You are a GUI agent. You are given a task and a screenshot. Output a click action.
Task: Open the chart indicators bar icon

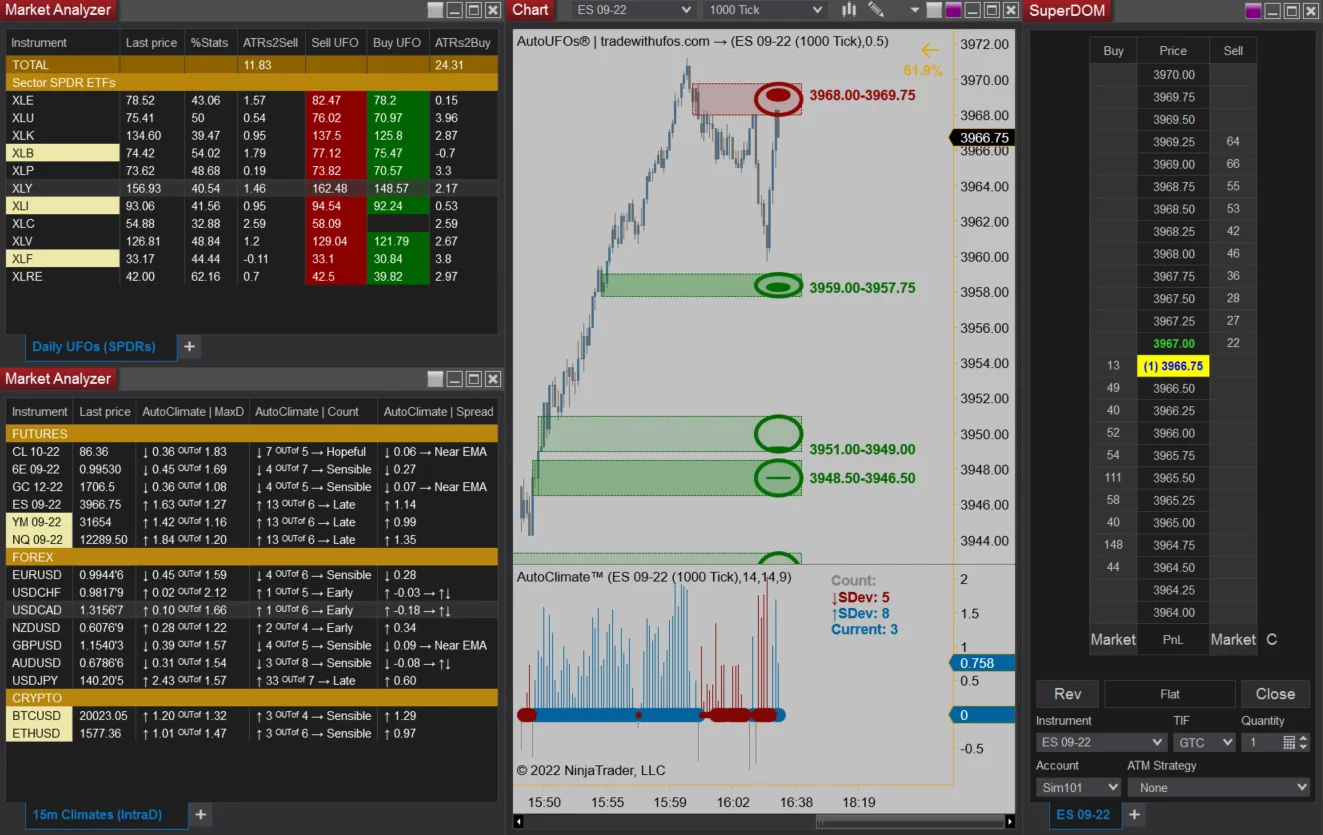(x=849, y=10)
